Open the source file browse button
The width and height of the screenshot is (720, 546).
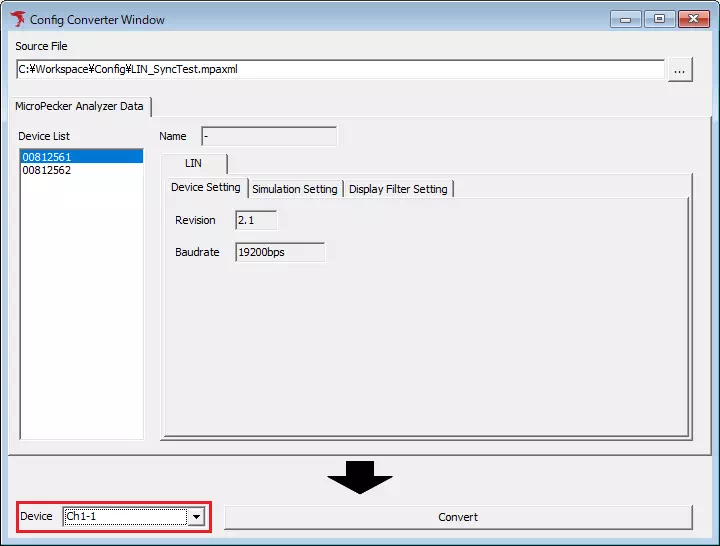(680, 70)
